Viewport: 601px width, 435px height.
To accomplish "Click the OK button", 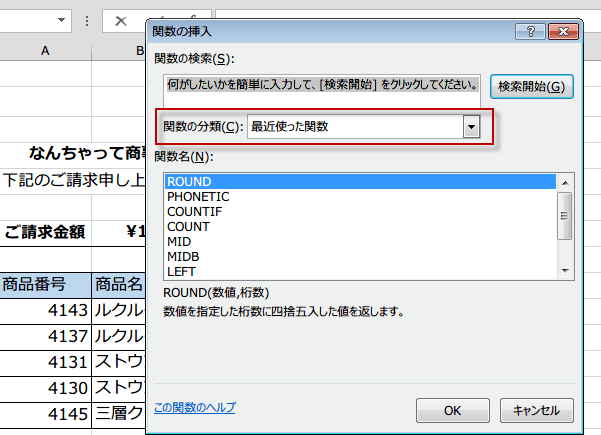I will click(x=453, y=410).
